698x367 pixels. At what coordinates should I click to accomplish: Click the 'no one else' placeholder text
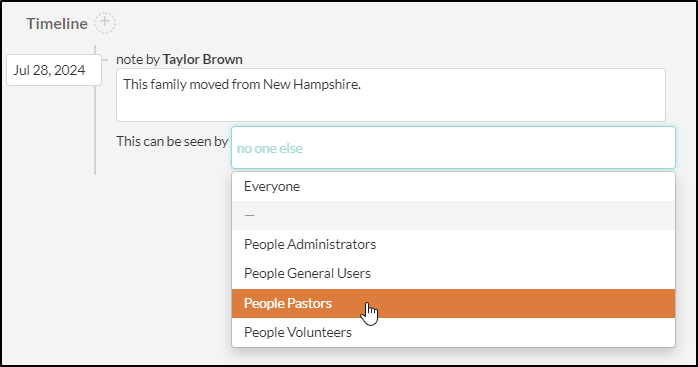(270, 148)
